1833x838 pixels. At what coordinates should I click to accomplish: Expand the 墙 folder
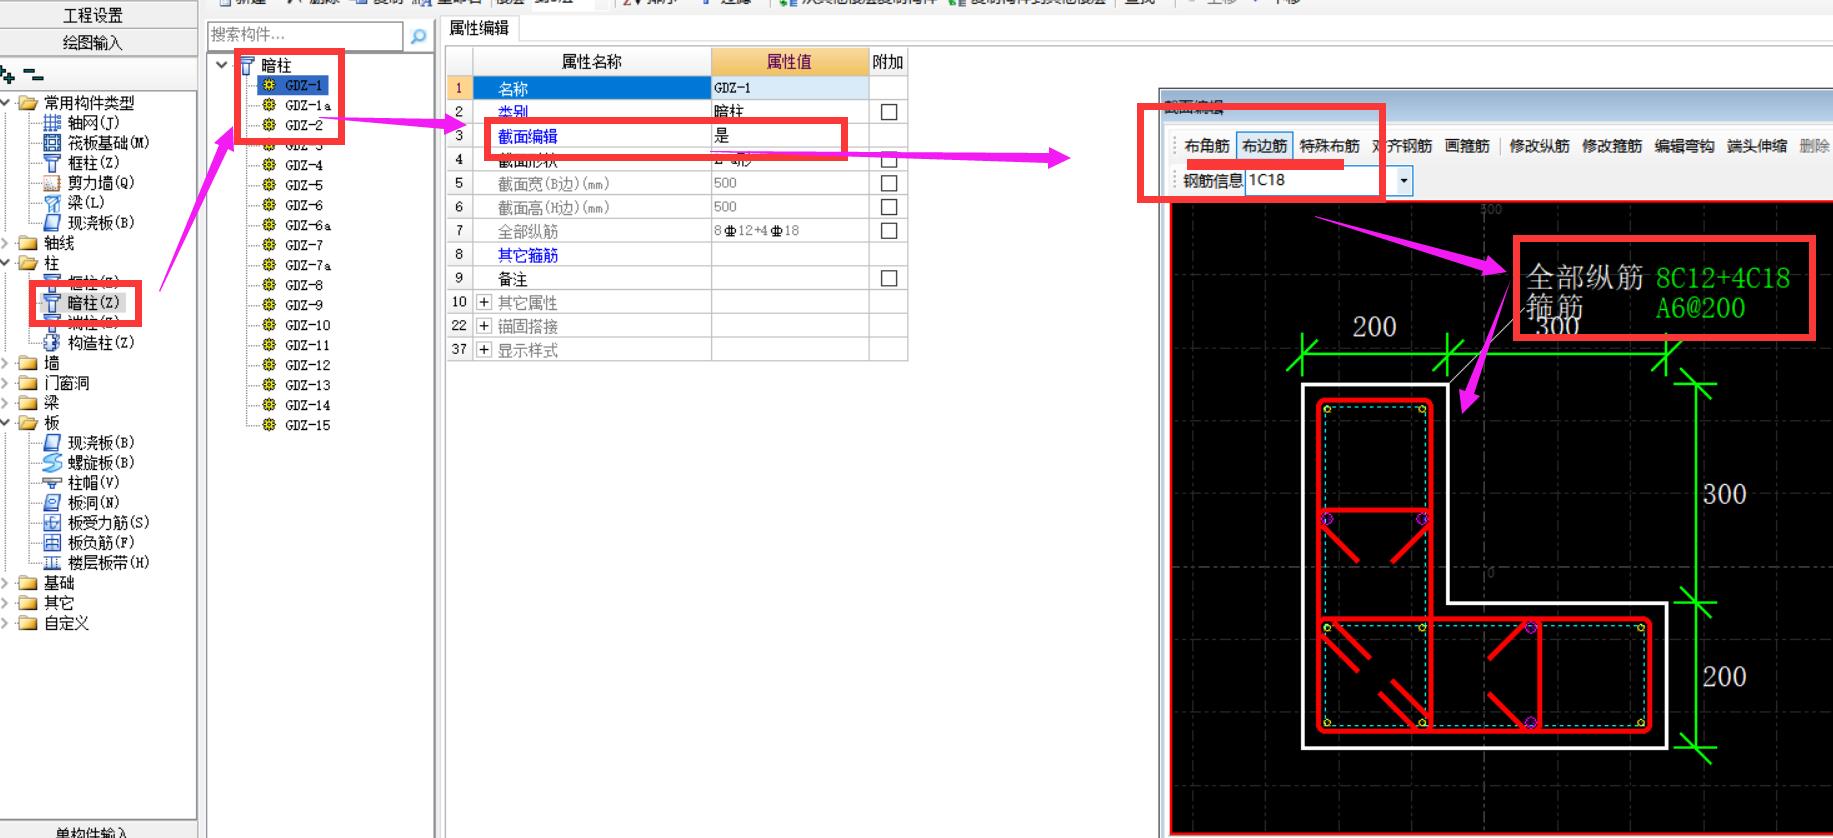[x=6, y=363]
